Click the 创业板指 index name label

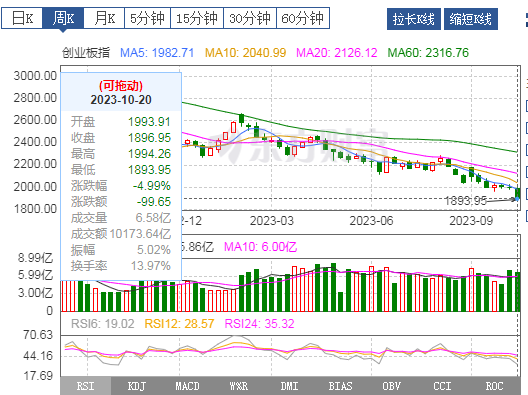86,53
